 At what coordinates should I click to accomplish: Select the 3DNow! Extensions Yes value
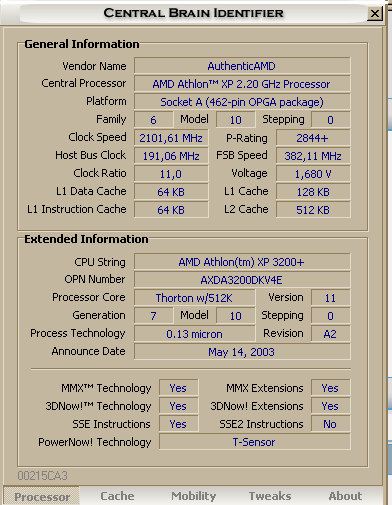click(x=331, y=406)
